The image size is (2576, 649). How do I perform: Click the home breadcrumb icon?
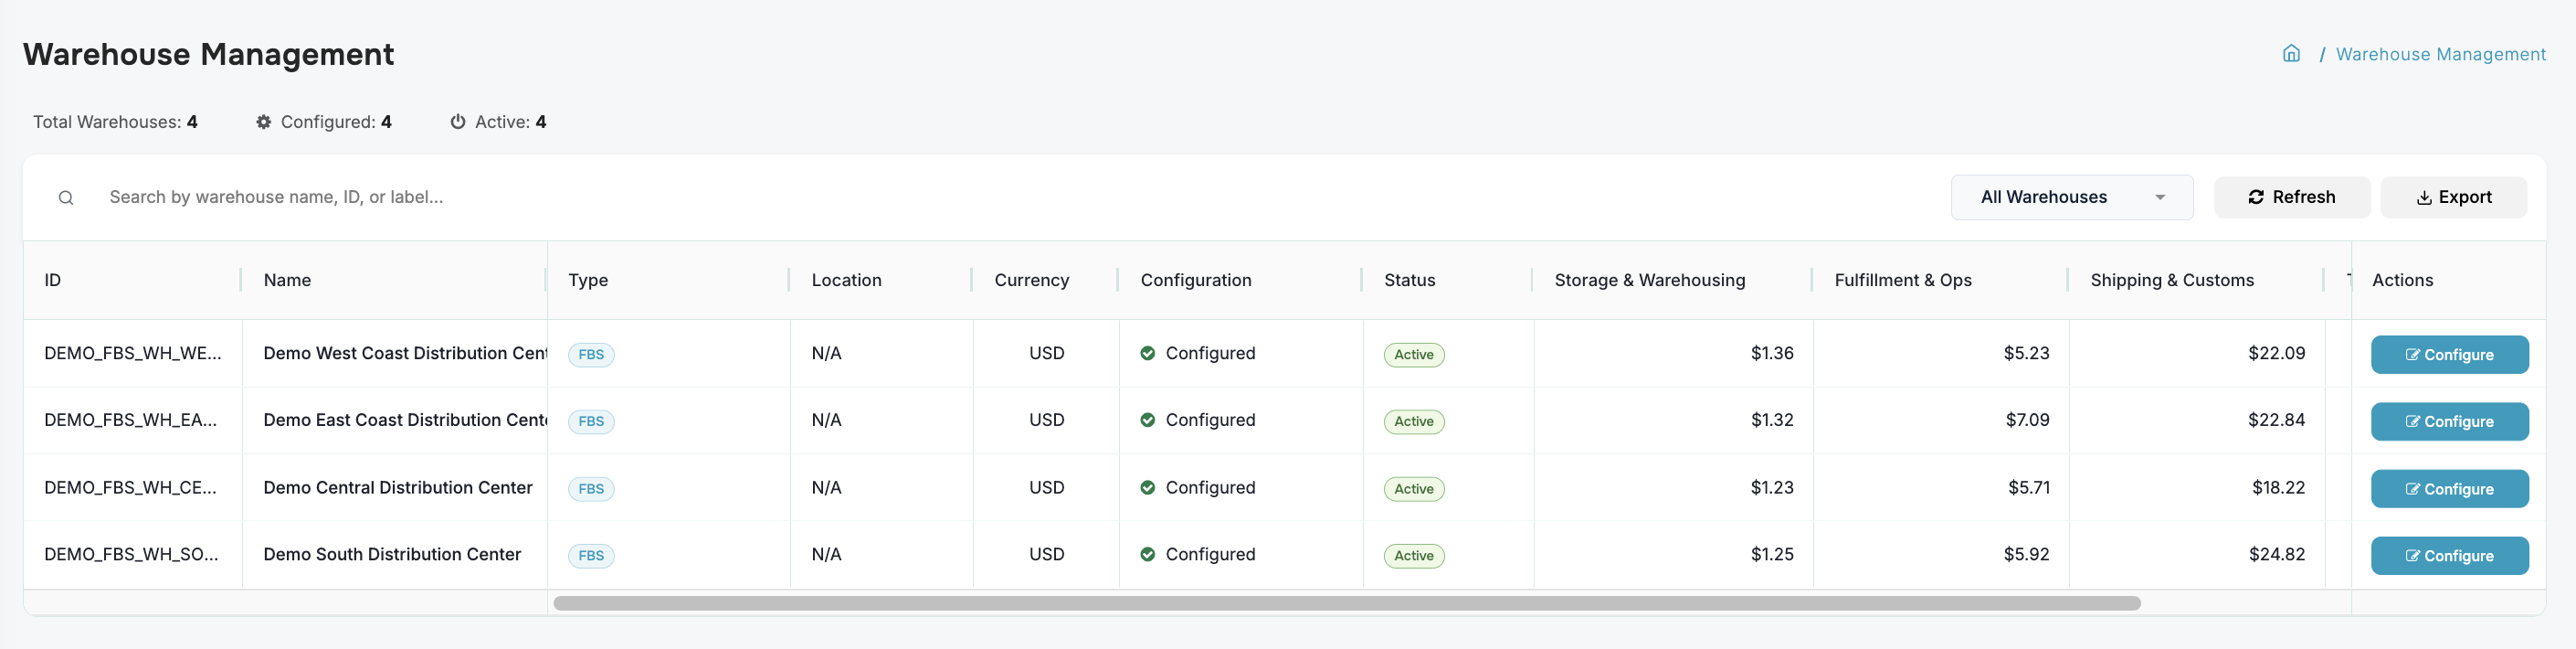pos(2291,54)
